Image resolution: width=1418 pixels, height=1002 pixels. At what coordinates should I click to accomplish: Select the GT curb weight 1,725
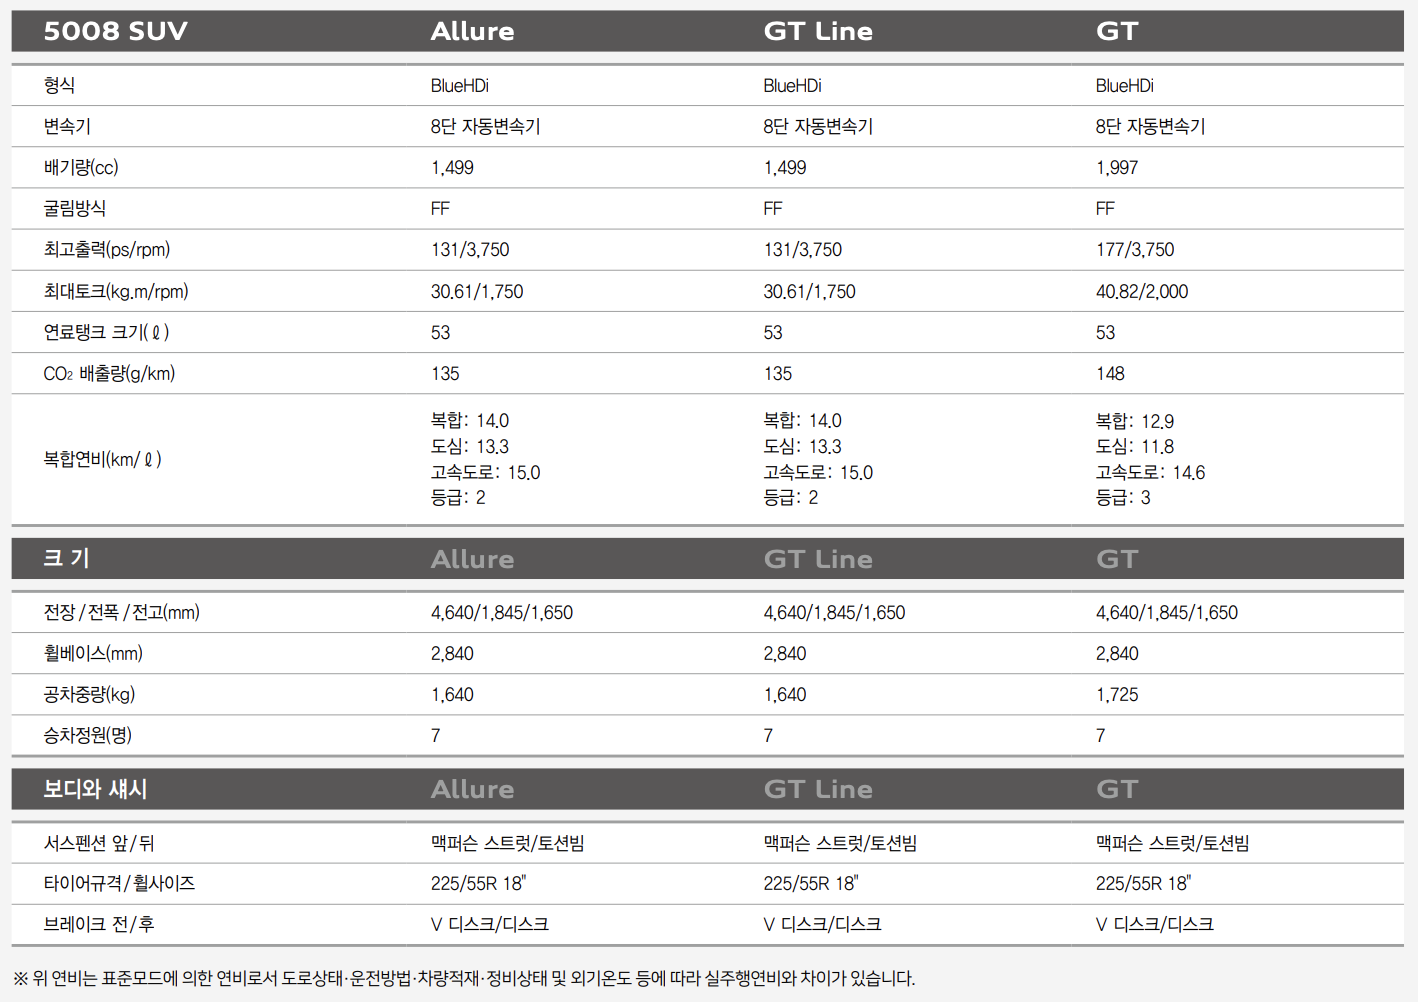(1117, 694)
